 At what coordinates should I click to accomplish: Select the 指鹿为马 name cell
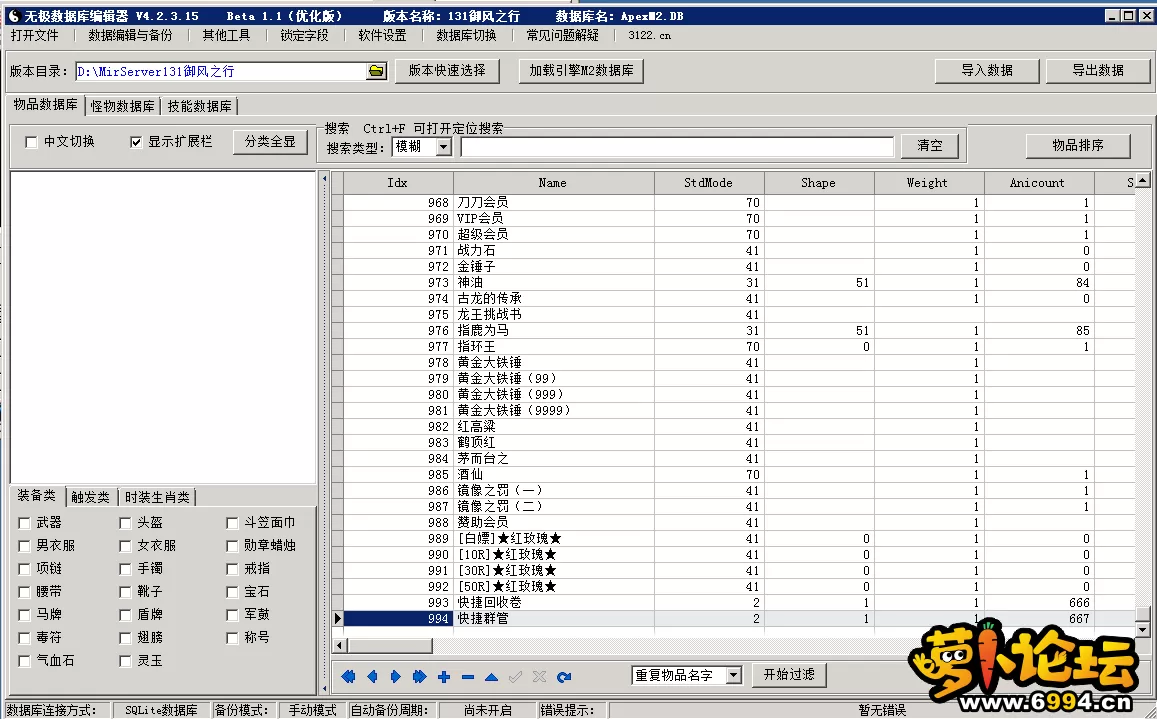point(553,331)
